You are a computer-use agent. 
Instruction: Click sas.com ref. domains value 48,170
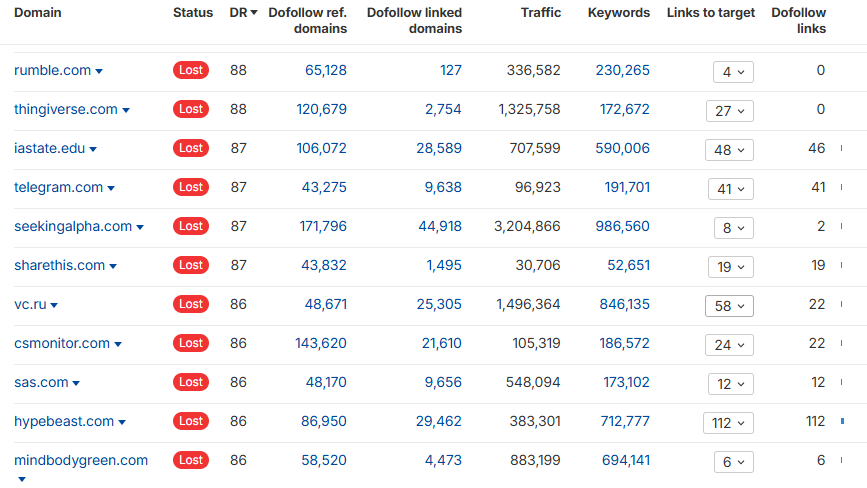point(326,382)
